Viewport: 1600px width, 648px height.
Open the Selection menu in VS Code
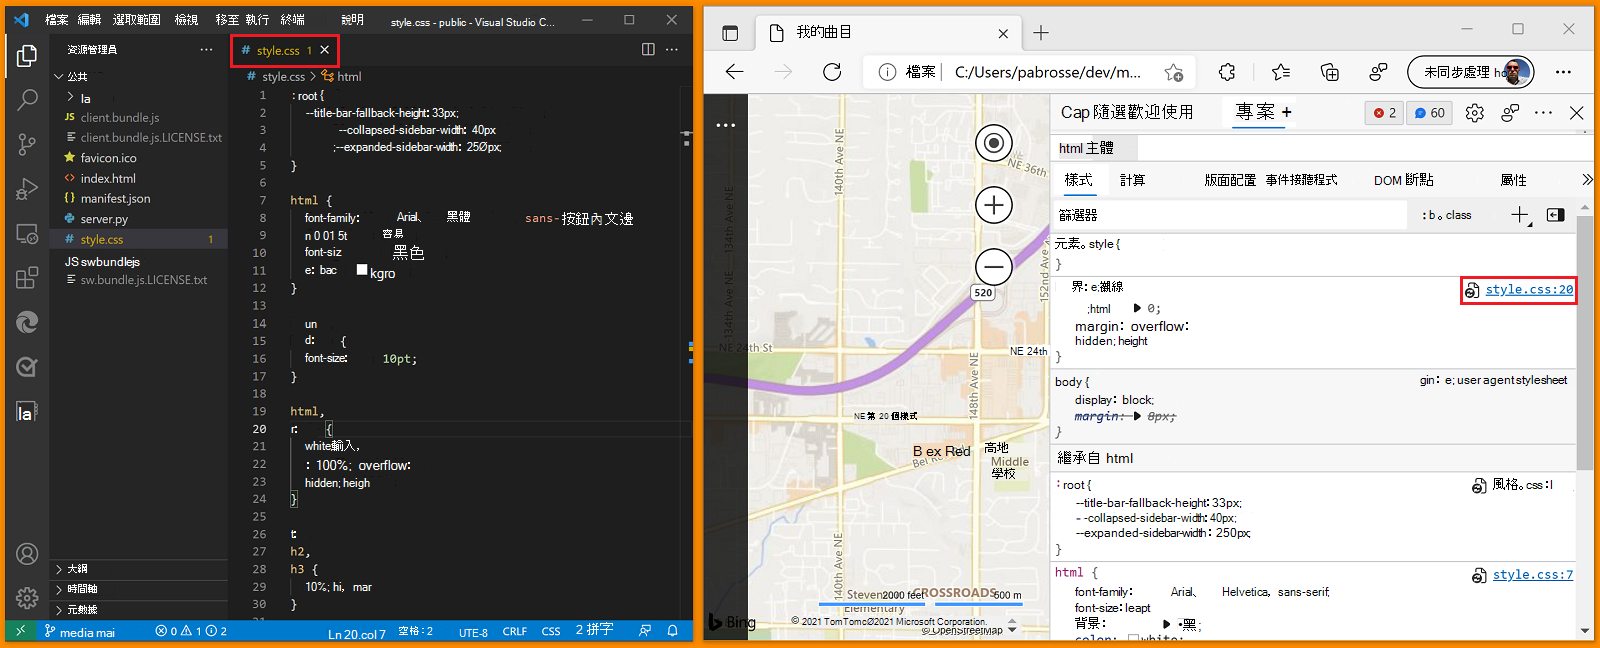[136, 20]
